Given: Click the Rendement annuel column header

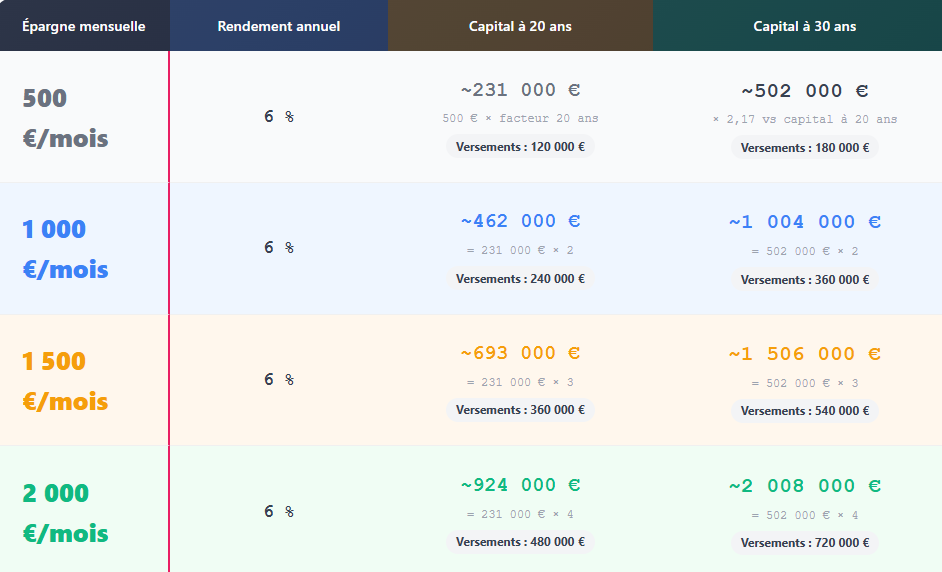Looking at the screenshot, I should click(279, 26).
